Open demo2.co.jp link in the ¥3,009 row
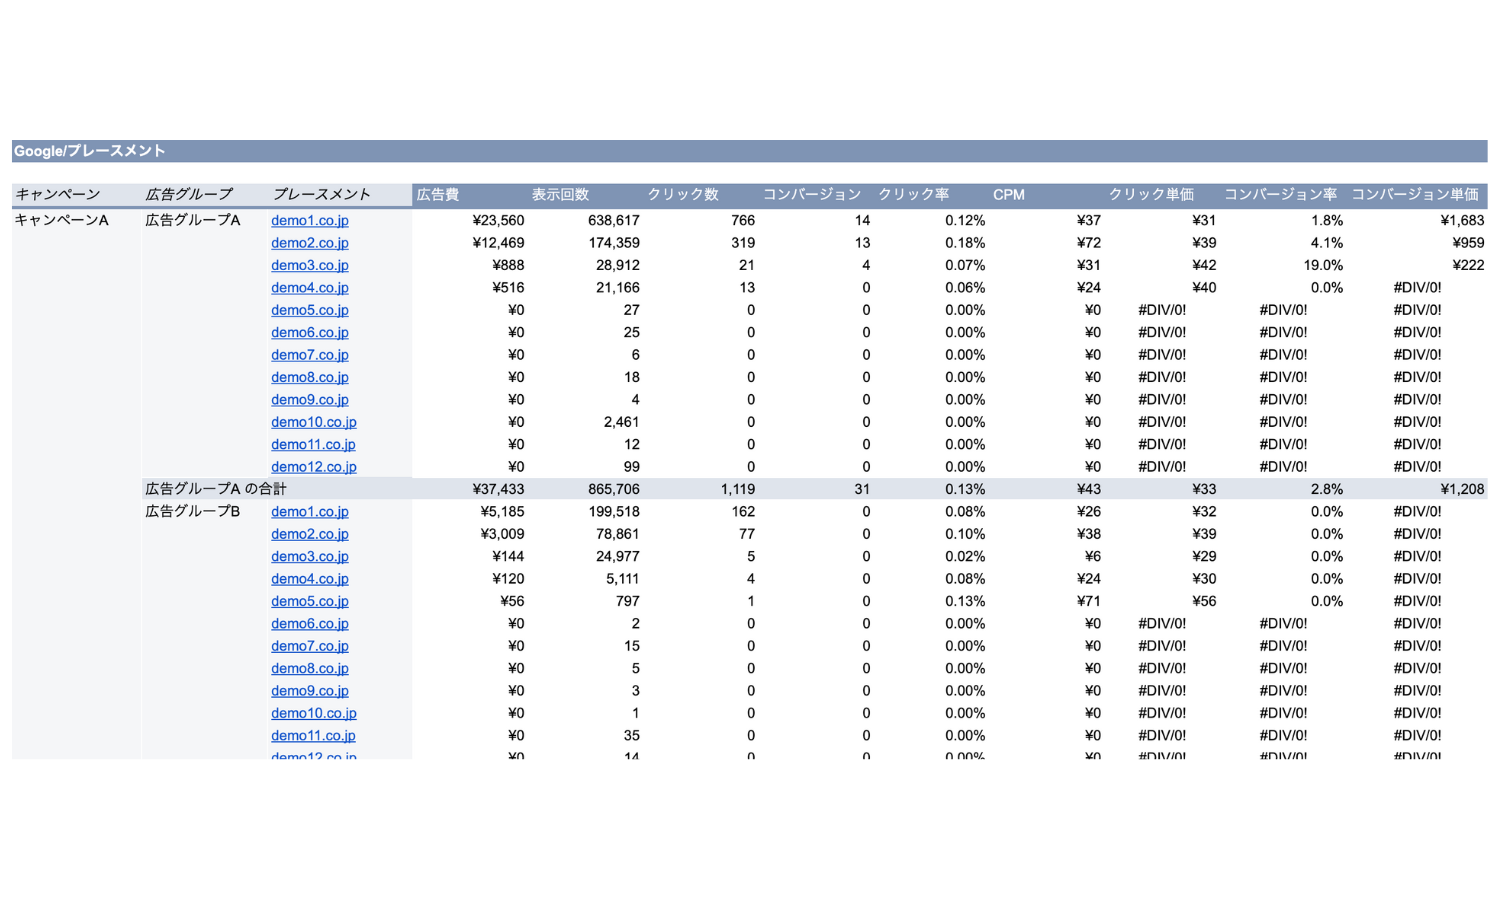Viewport: 1500px width, 900px height. click(310, 534)
